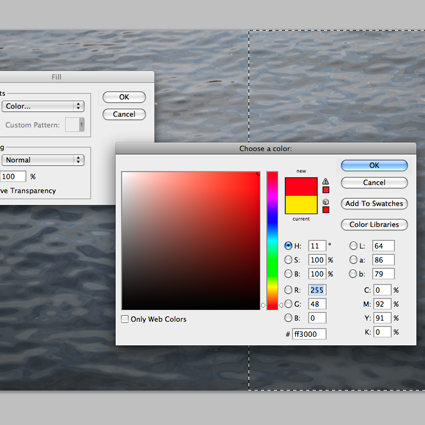Click the red new color swatch
This screenshot has width=425, height=425.
tap(301, 187)
